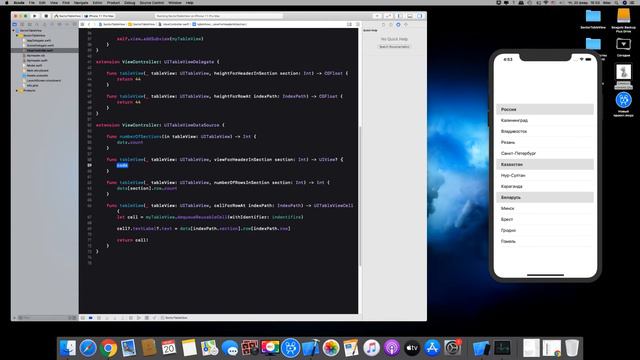Click the editor vertical scrollbar
The width and height of the screenshot is (640, 360).
[x=360, y=196]
